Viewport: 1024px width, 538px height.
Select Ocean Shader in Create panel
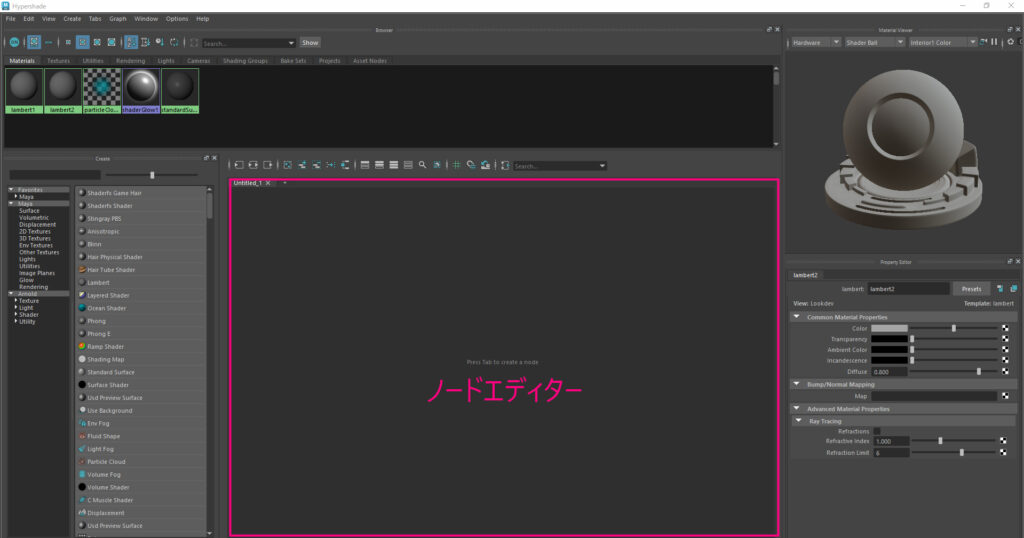pyautogui.click(x=141, y=308)
